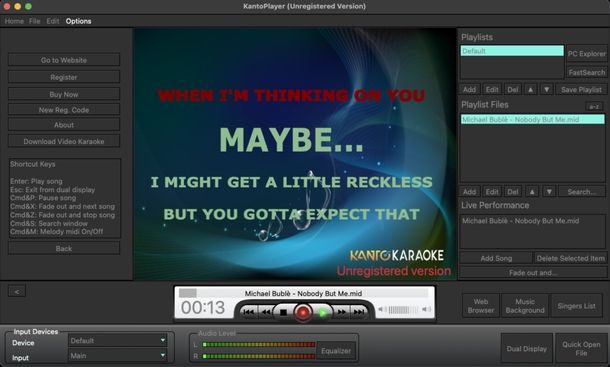This screenshot has width=610, height=367.
Task: Click the Register button
Action: 64,77
